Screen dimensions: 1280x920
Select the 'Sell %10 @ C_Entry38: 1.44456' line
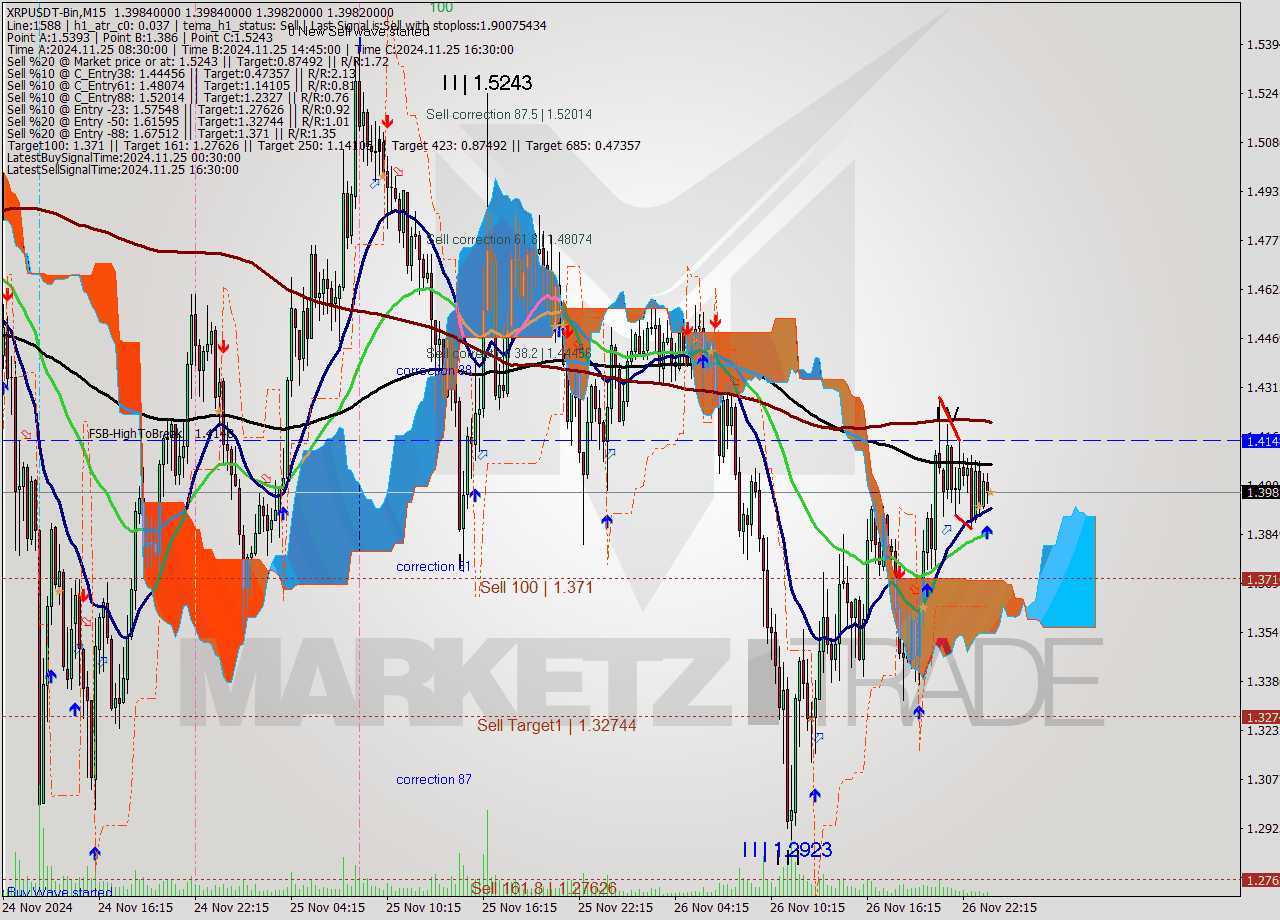click(x=180, y=73)
